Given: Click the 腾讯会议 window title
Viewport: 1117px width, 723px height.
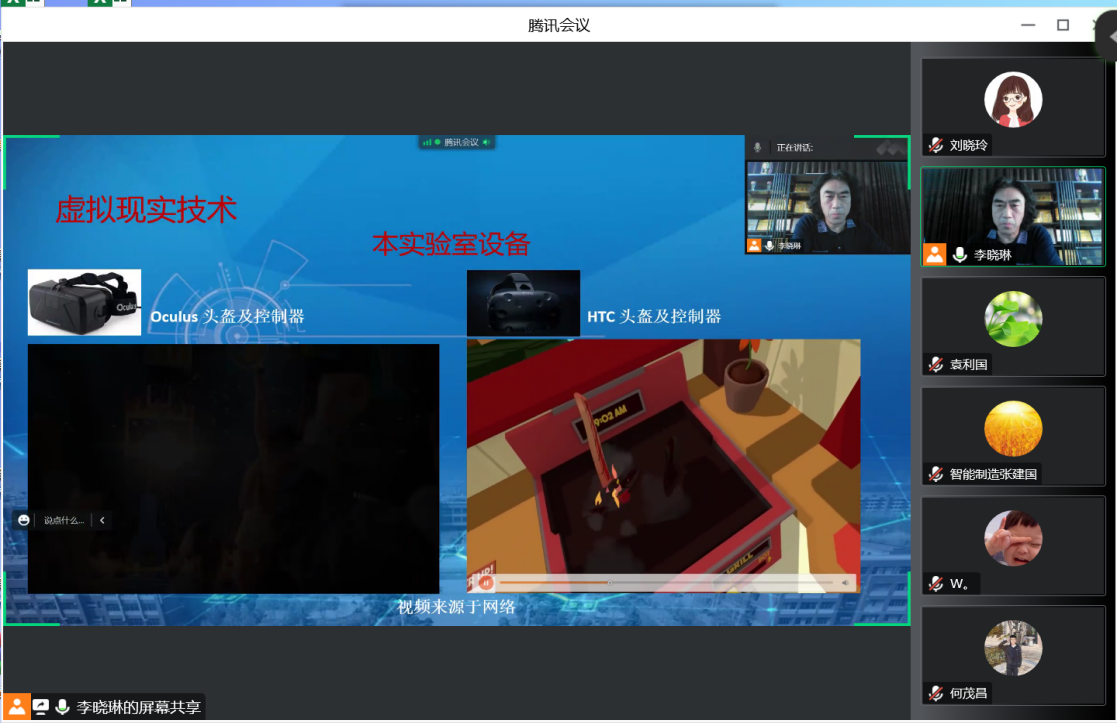Looking at the screenshot, I should coord(559,26).
